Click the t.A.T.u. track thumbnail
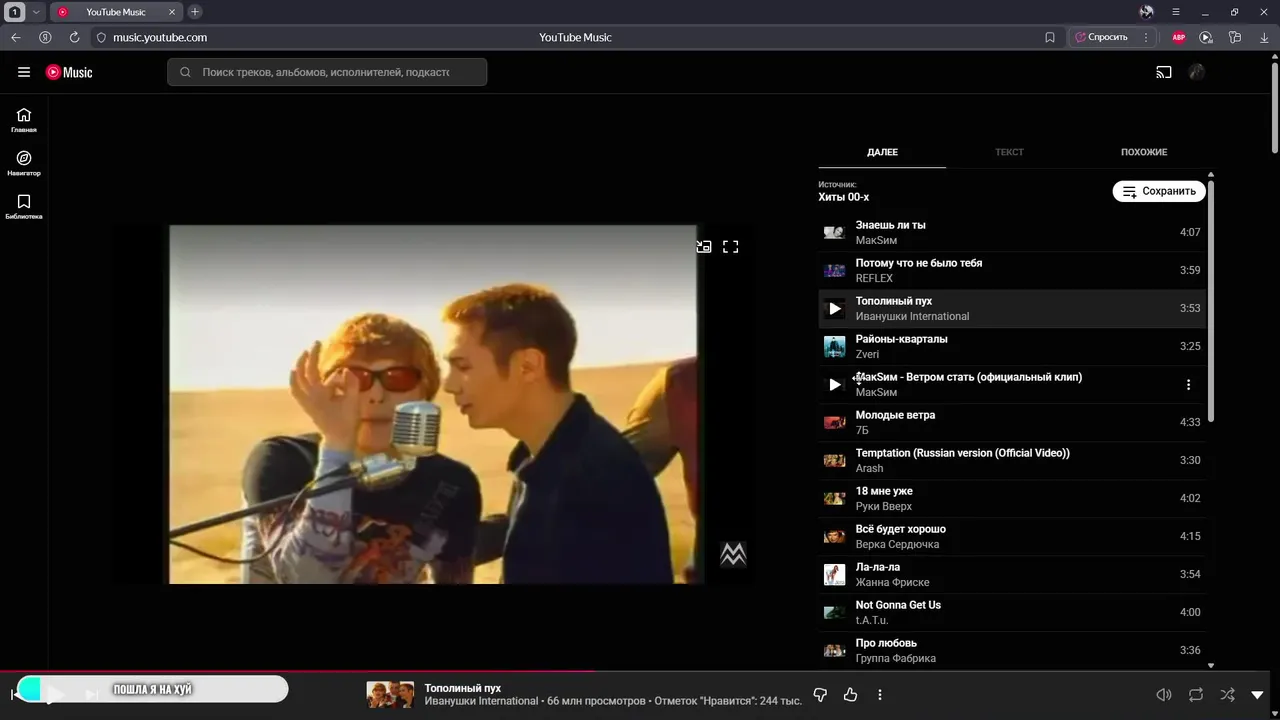 (x=834, y=612)
